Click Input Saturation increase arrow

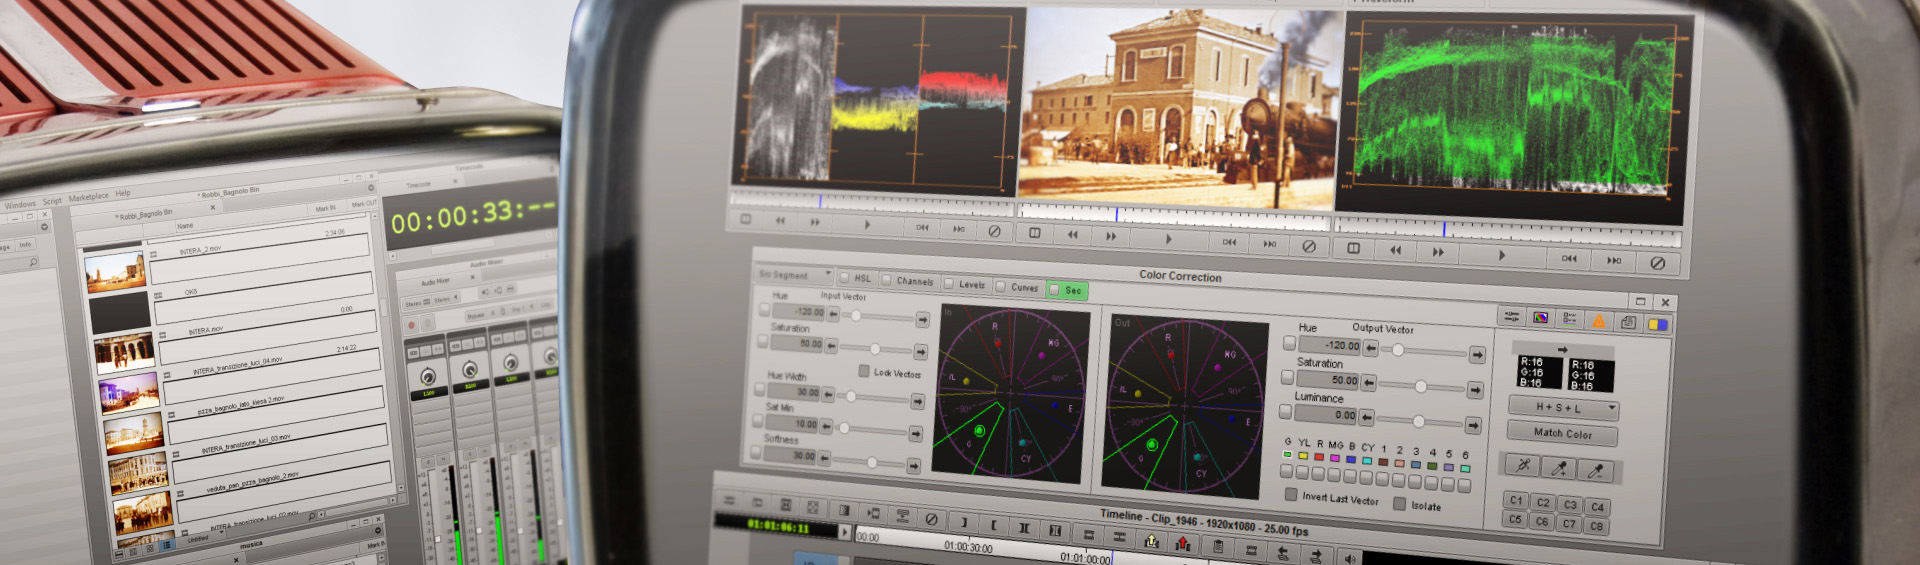(x=920, y=351)
